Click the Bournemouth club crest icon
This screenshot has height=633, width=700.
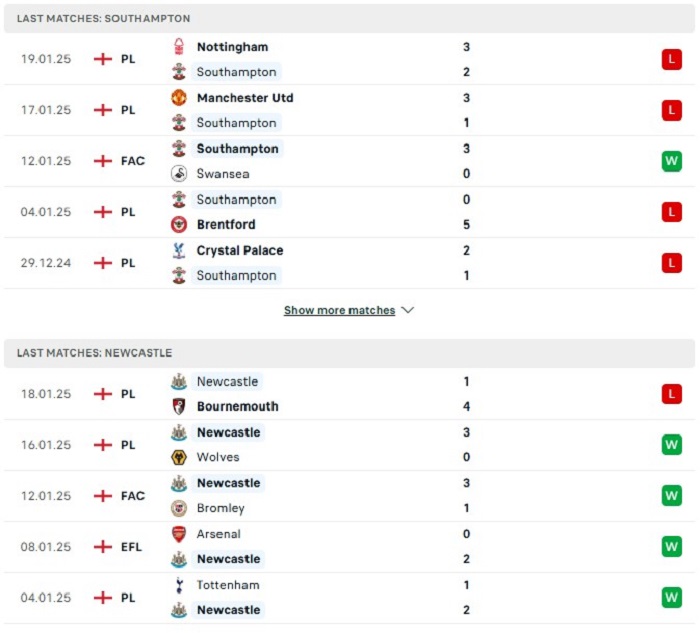coord(179,406)
